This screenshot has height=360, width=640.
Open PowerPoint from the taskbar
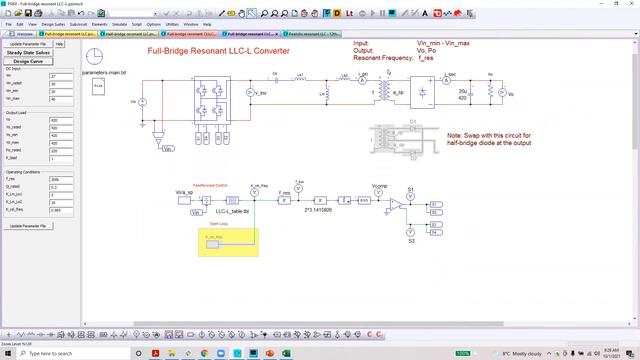tap(270, 353)
